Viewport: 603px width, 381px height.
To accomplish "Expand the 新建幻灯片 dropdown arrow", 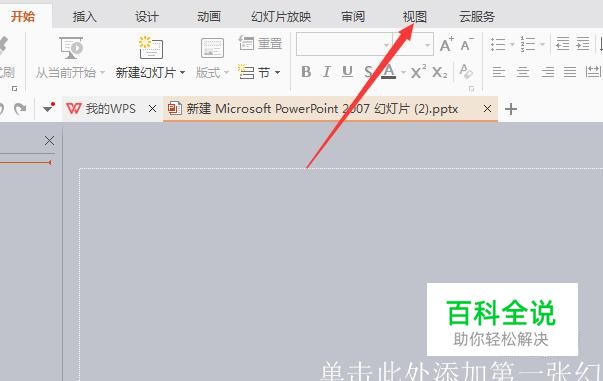I will 182,72.
